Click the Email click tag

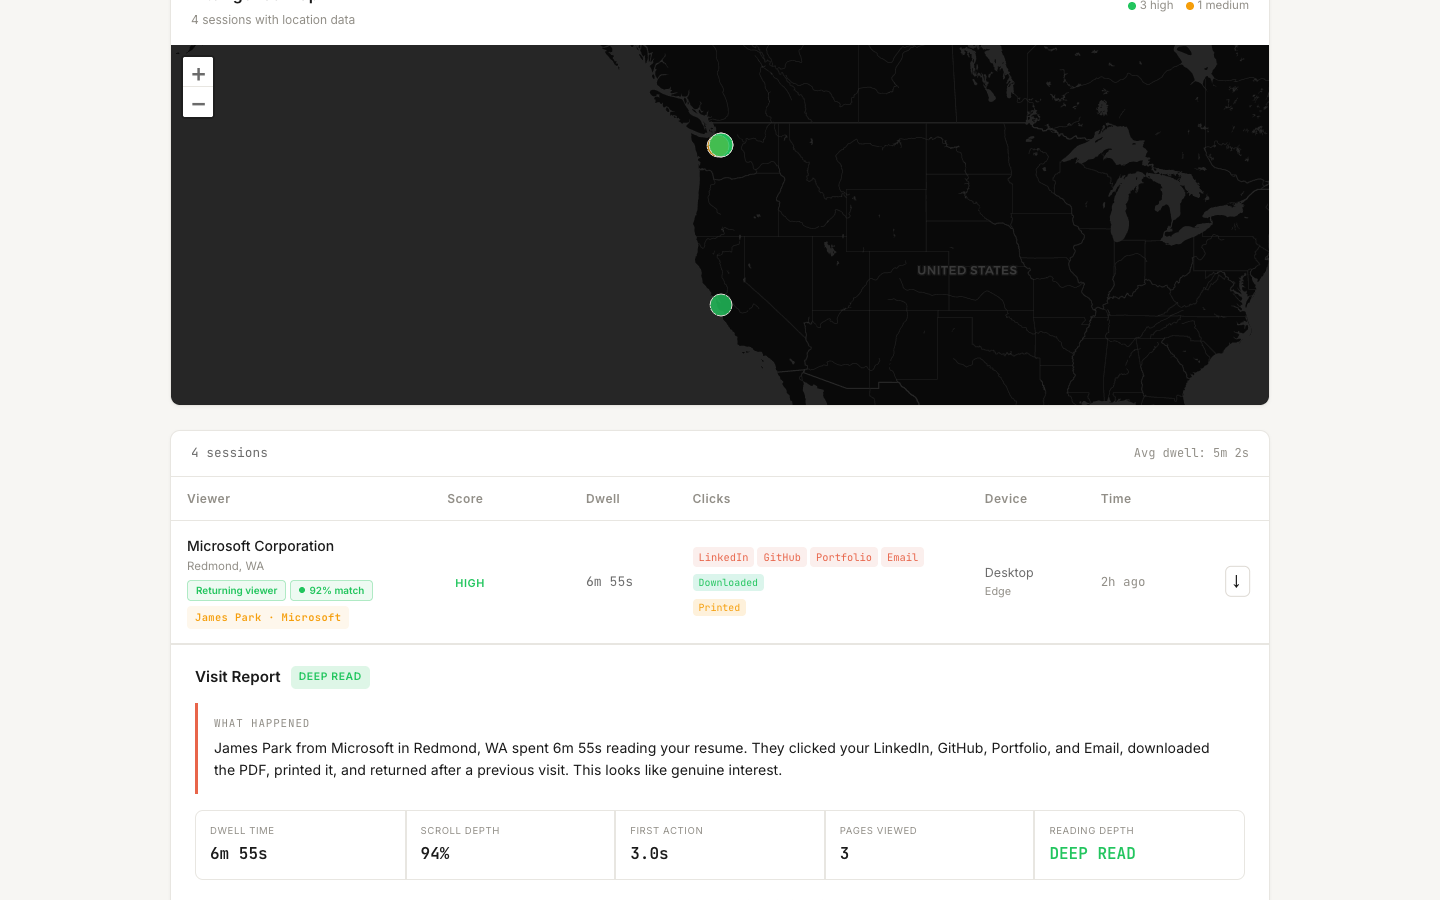click(902, 557)
